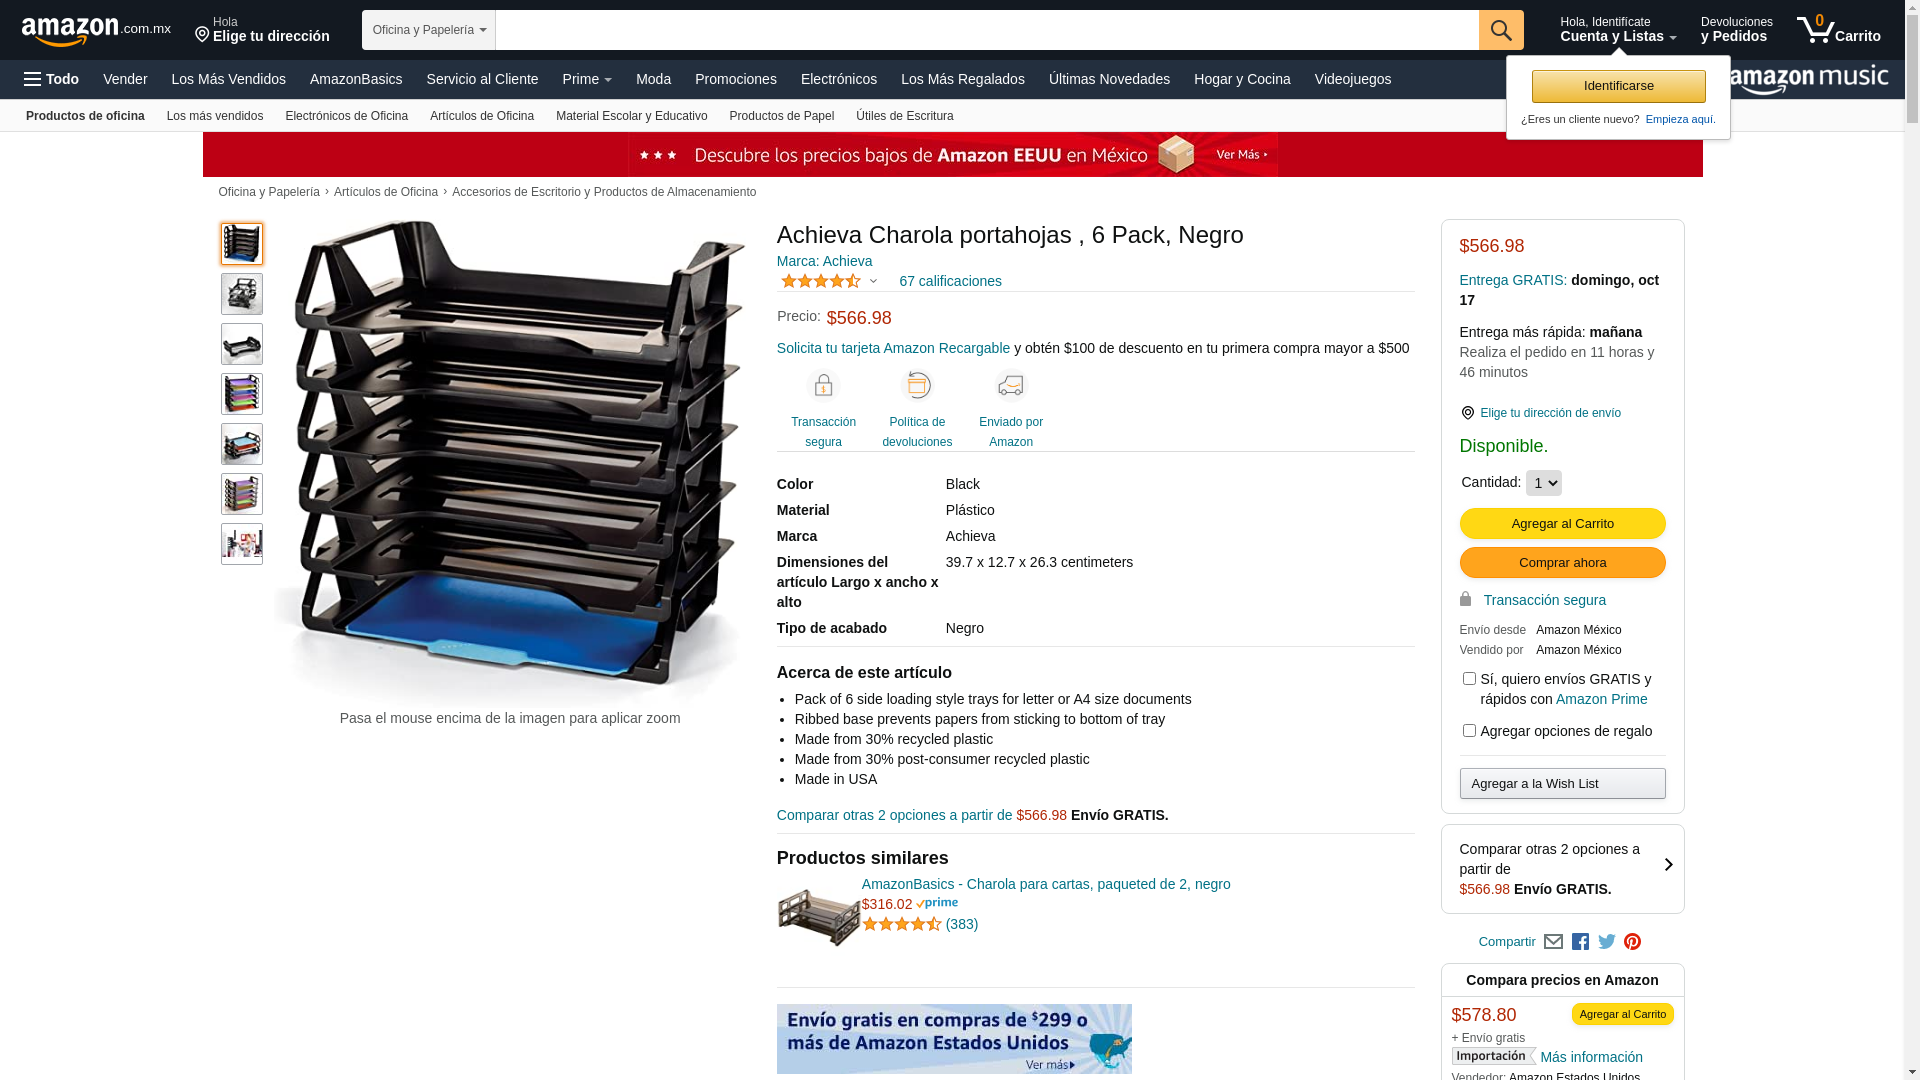Enable the Amazon Prime free shipping checkbox
The height and width of the screenshot is (1080, 1920).
coord(1469,679)
